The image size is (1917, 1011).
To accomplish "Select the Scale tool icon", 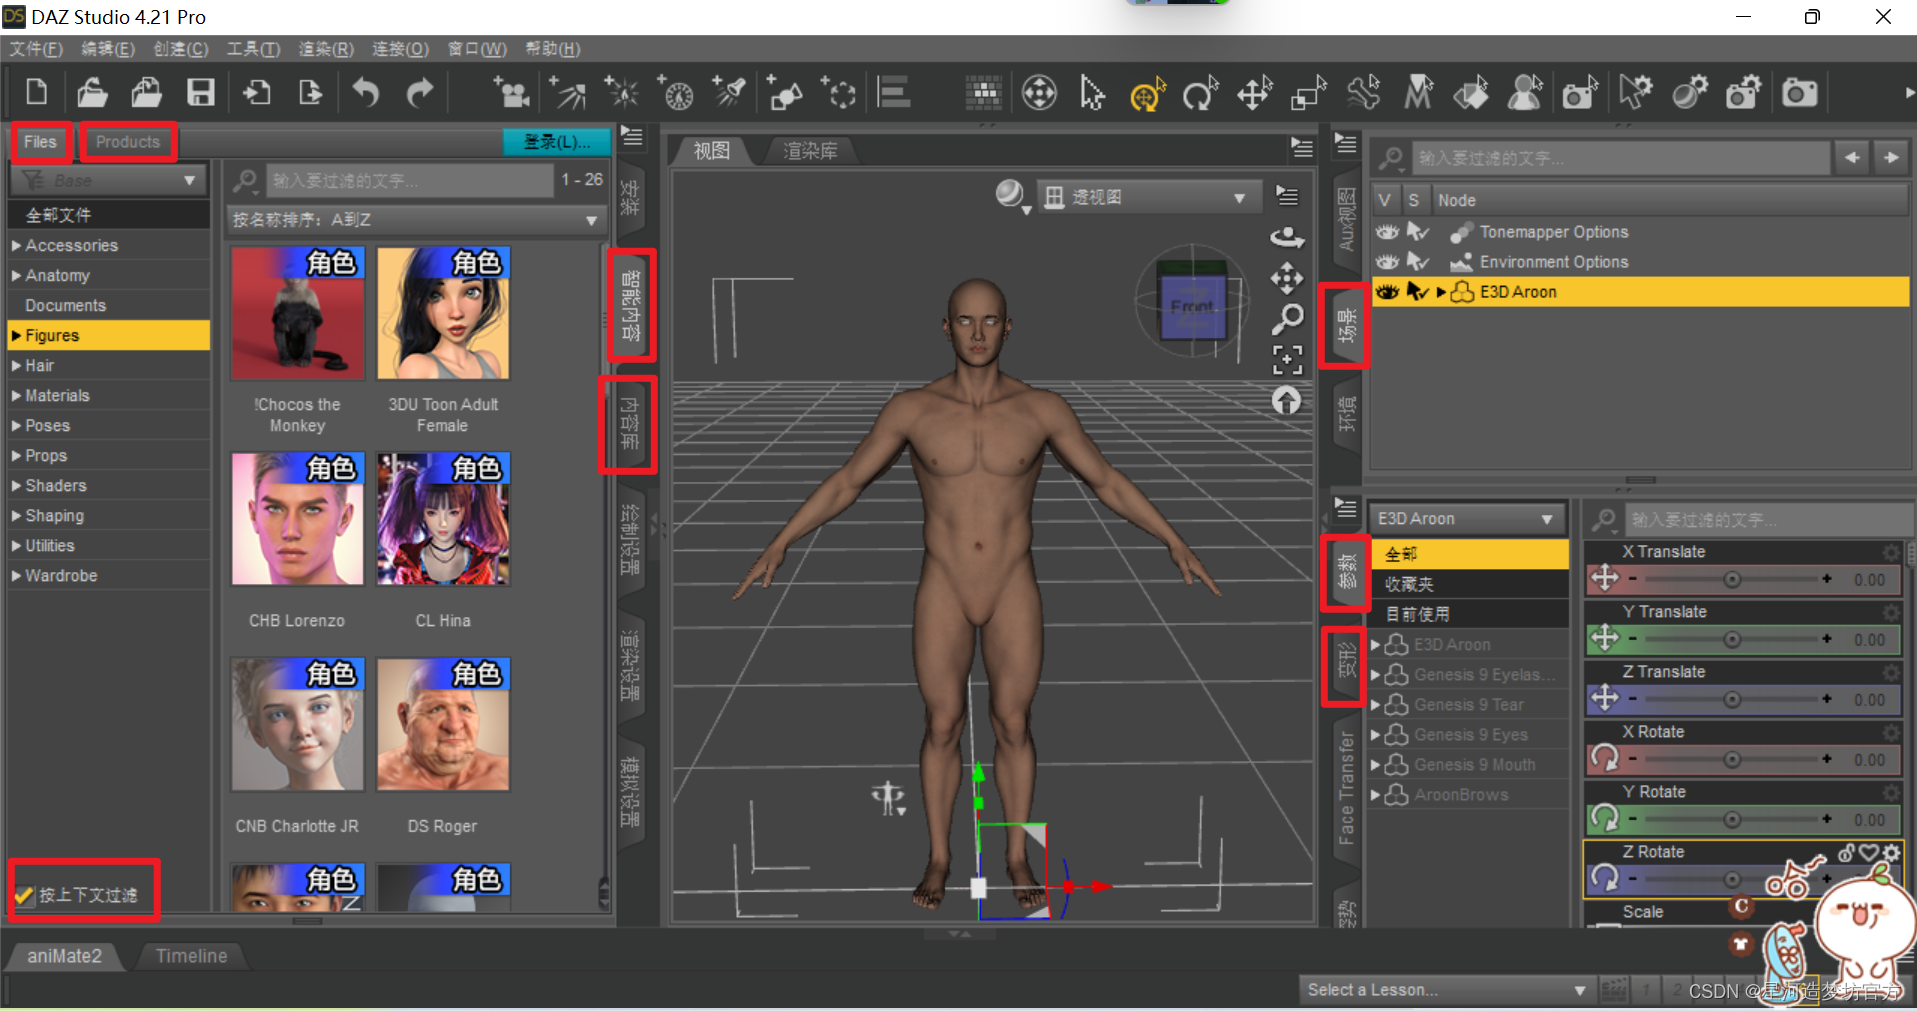I will coord(1308,94).
